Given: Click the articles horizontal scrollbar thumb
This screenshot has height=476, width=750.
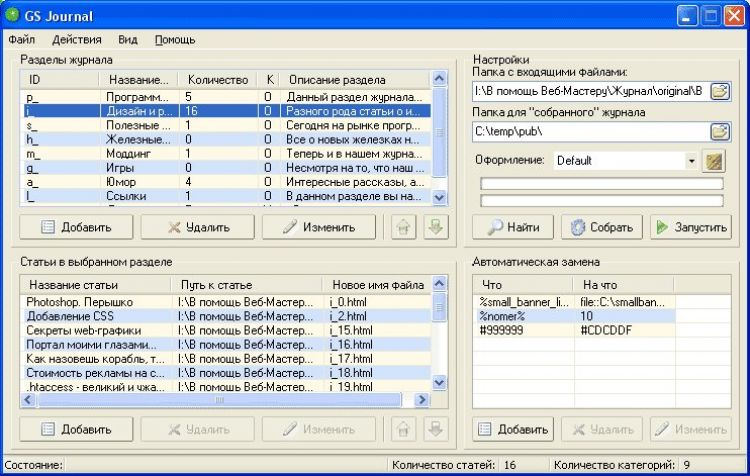Looking at the screenshot, I should [219, 399].
